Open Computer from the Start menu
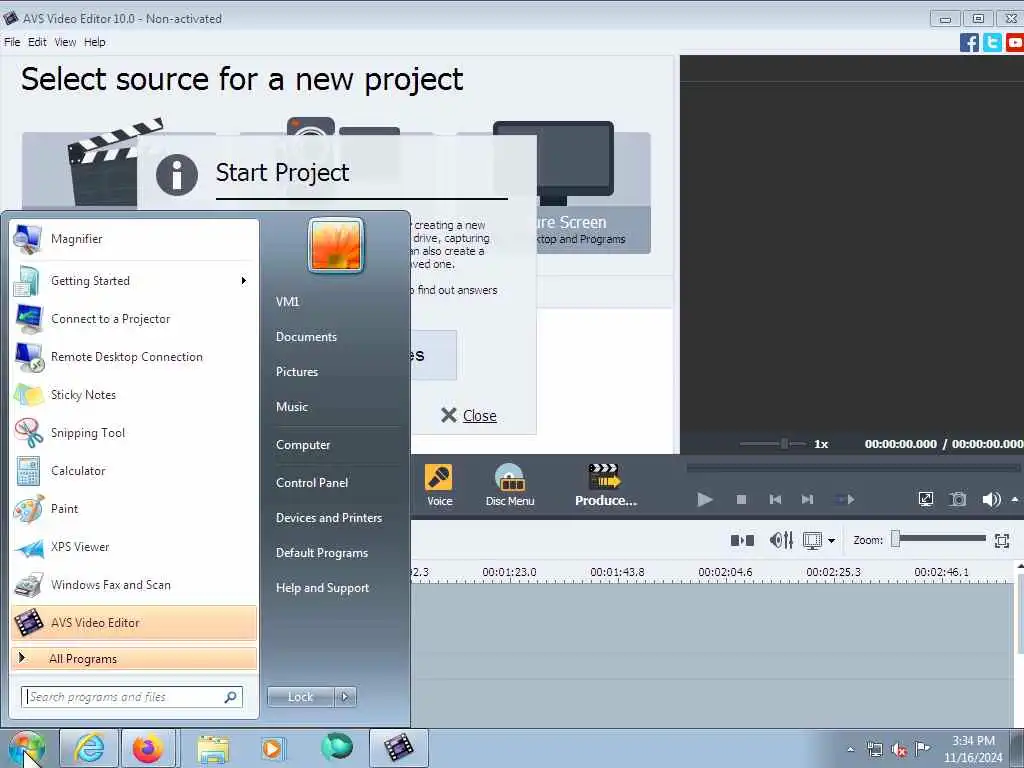This screenshot has height=768, width=1024. (x=303, y=445)
